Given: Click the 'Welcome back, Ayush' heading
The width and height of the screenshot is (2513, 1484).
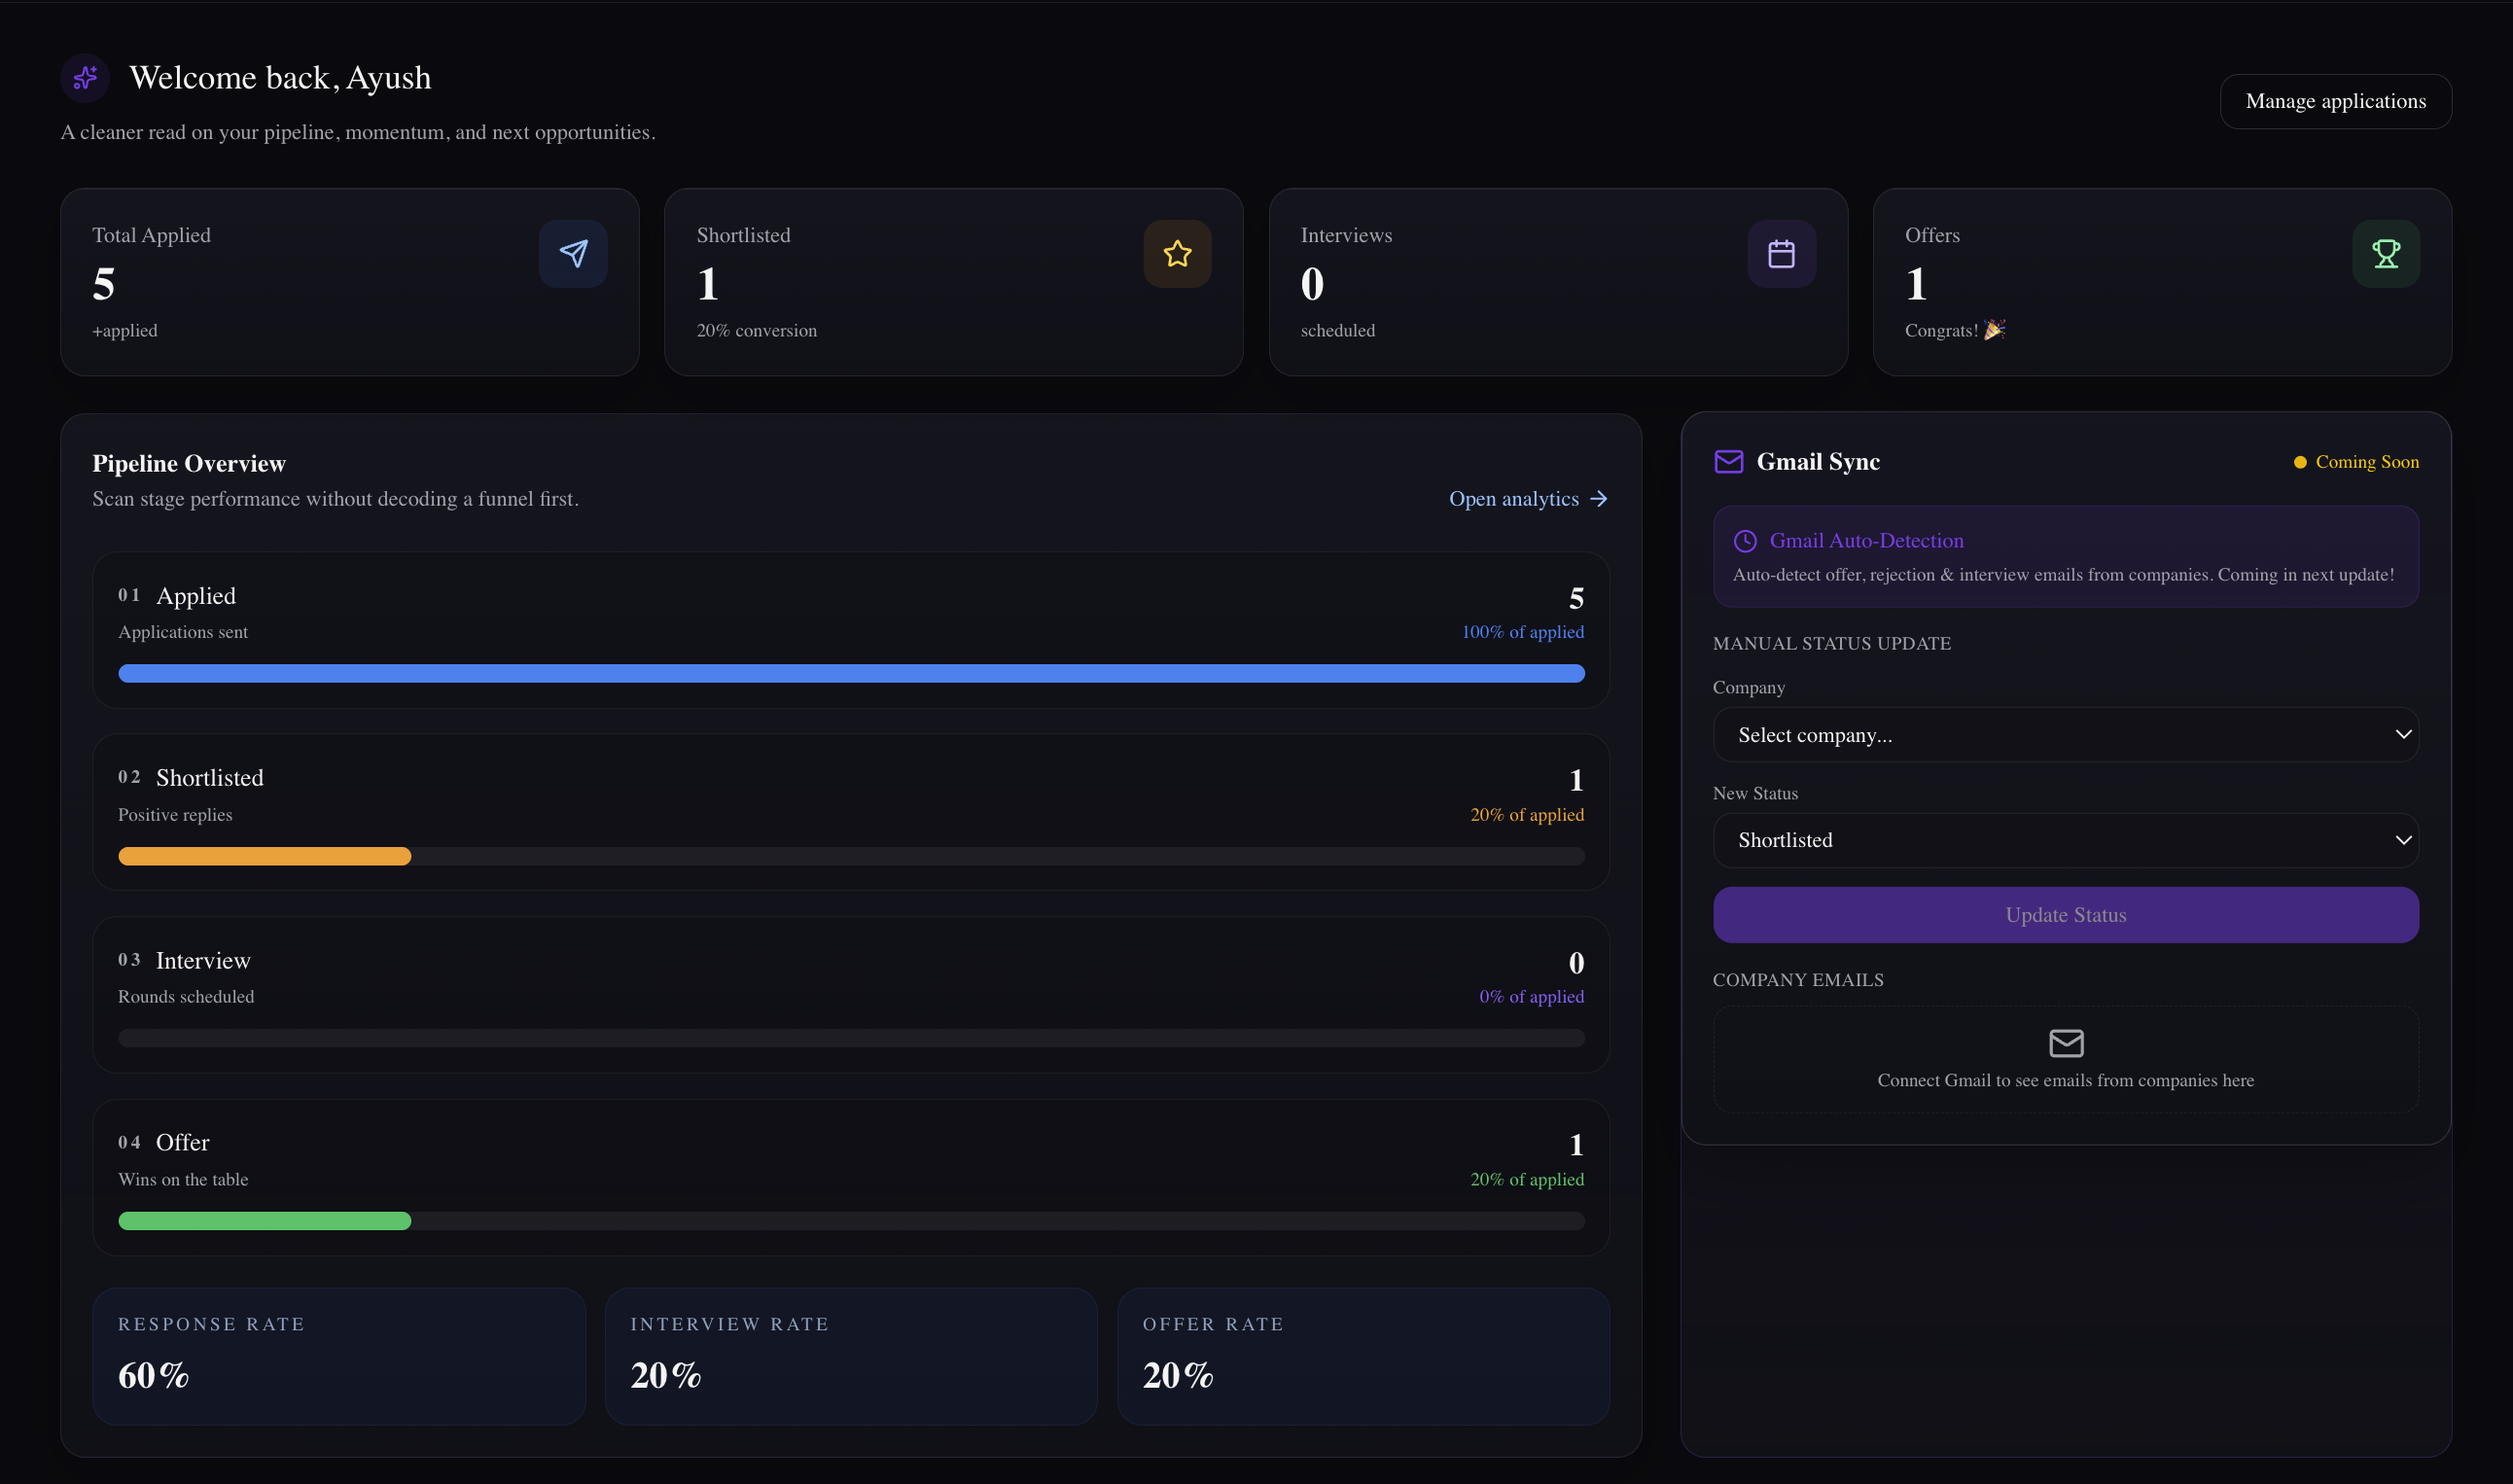Looking at the screenshot, I should click(280, 78).
